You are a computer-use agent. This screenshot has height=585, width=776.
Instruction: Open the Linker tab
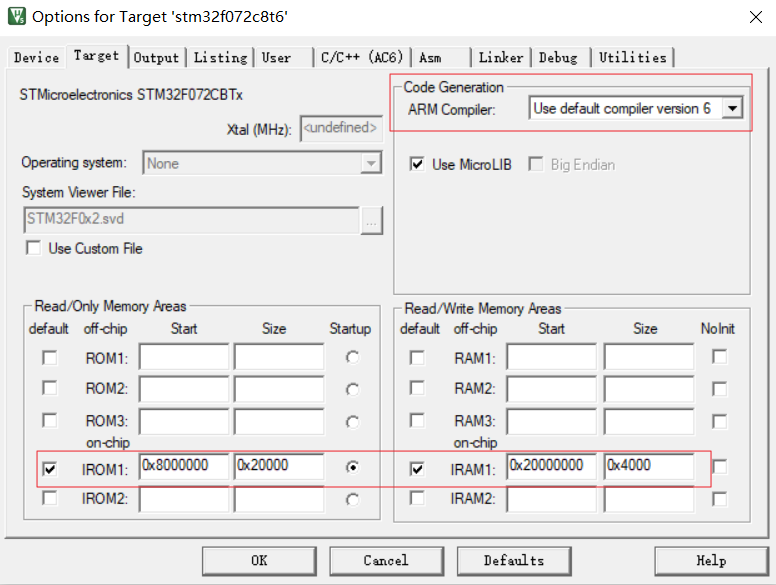click(500, 57)
